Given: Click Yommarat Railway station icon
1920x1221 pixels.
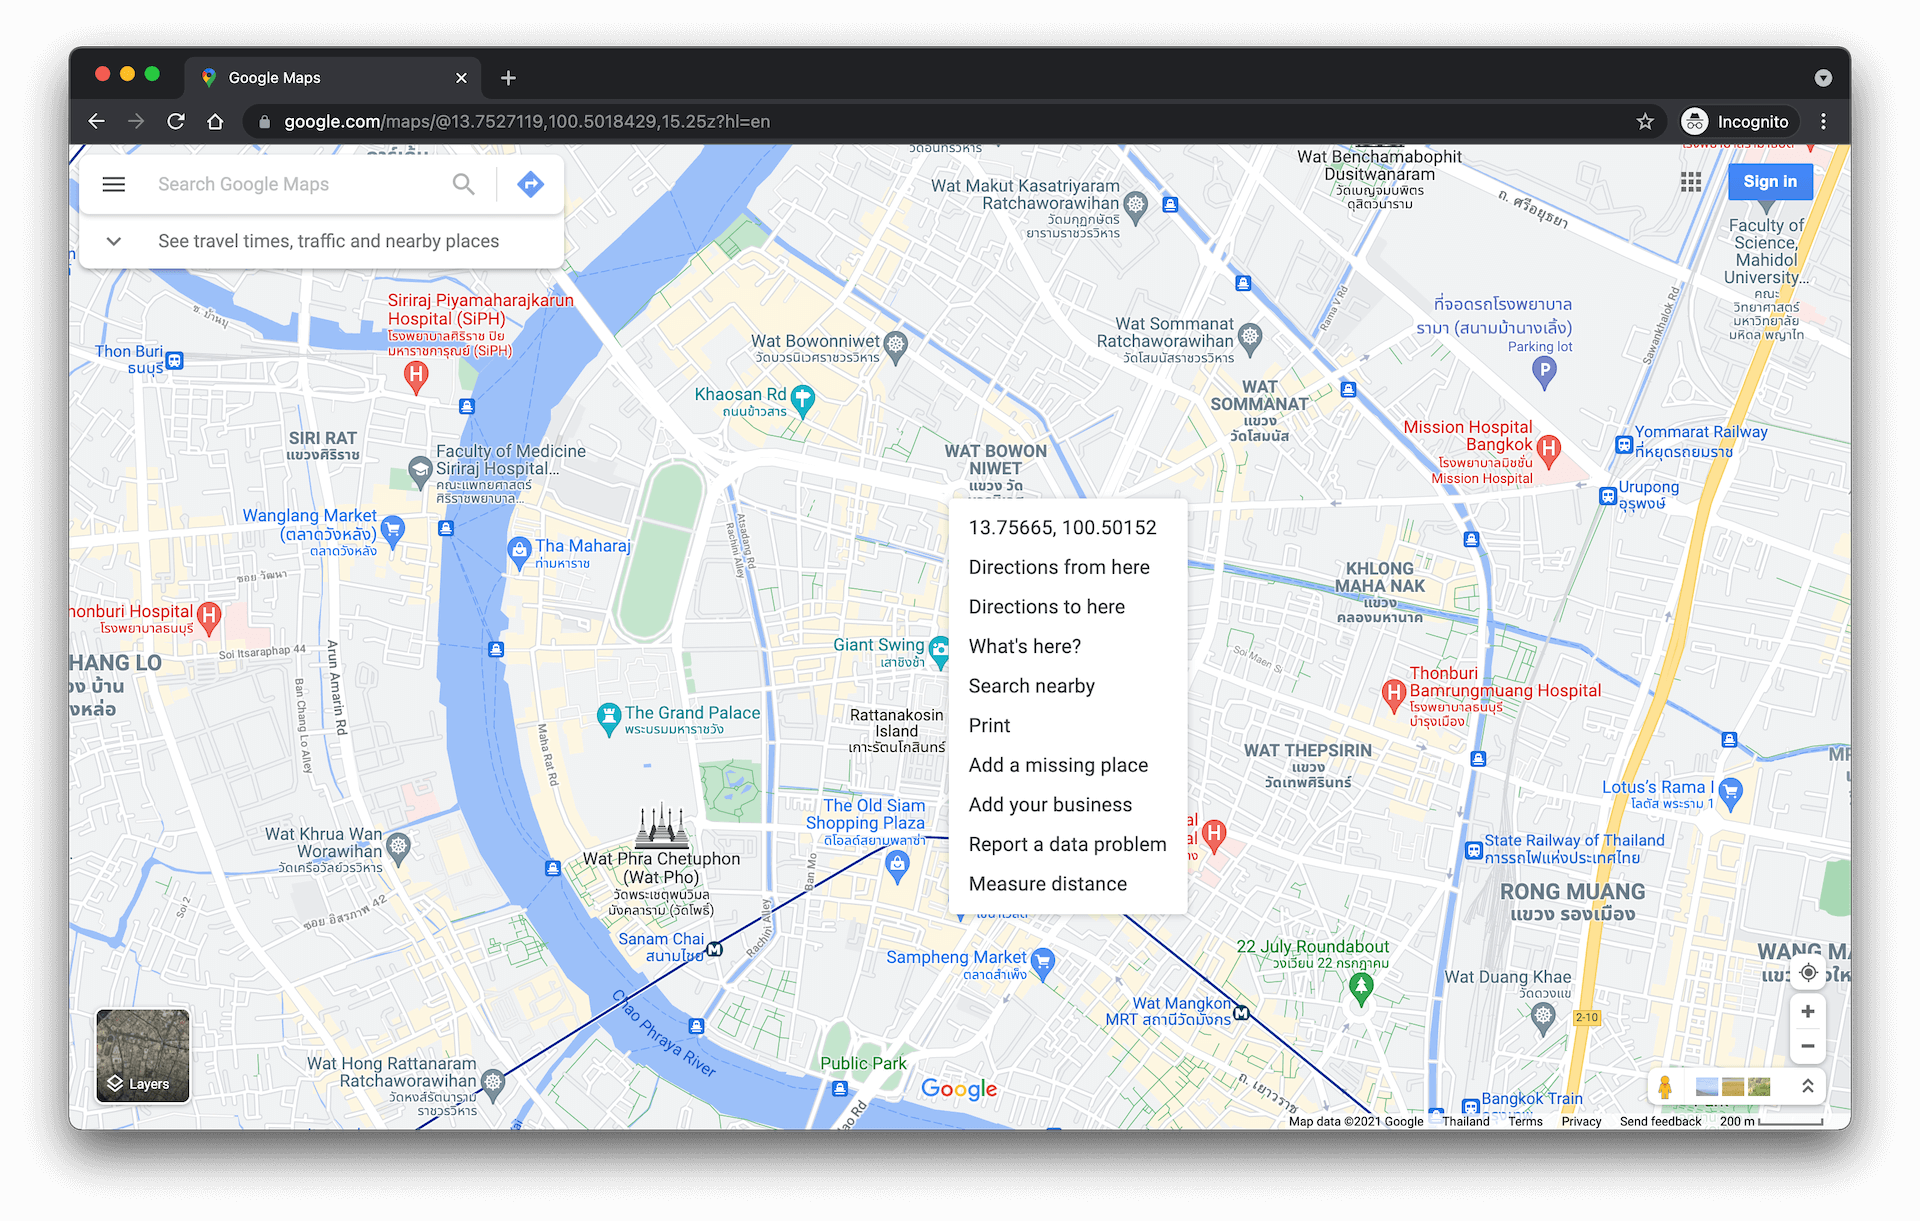Looking at the screenshot, I should (1624, 444).
